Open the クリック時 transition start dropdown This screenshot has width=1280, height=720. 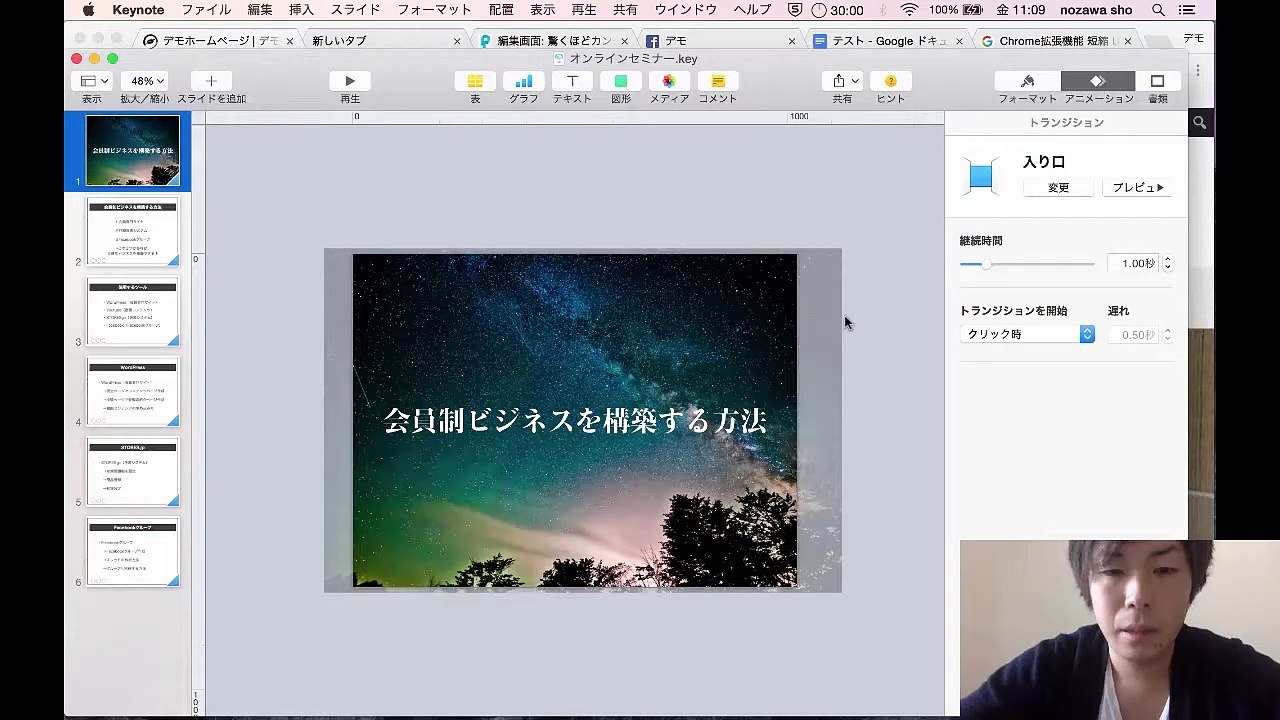[1027, 334]
